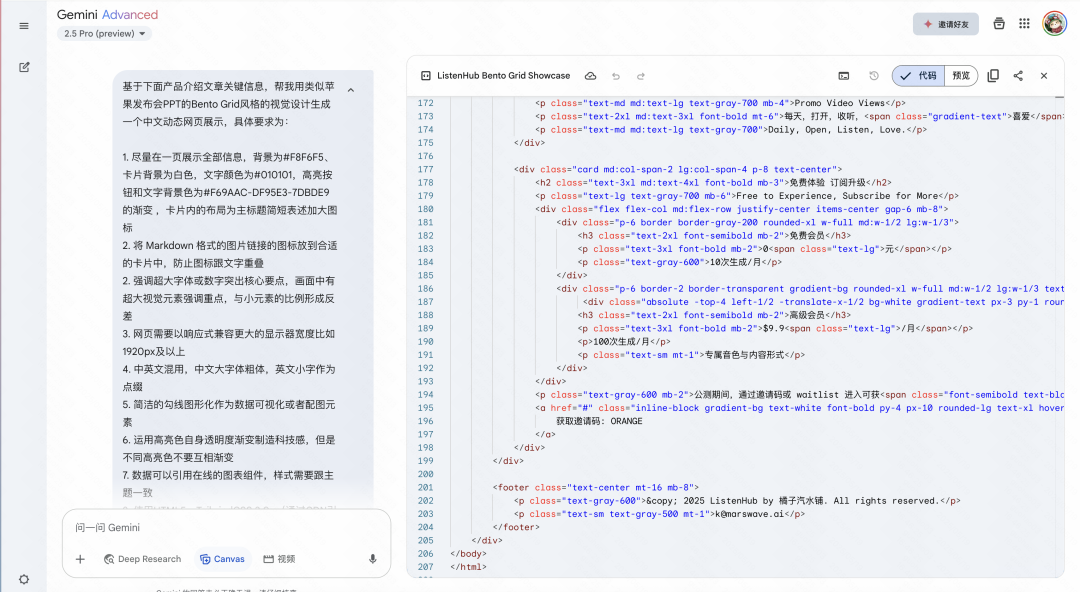This screenshot has height=592, width=1080.
Task: Click the plus add-attachment button
Action: click(x=80, y=559)
